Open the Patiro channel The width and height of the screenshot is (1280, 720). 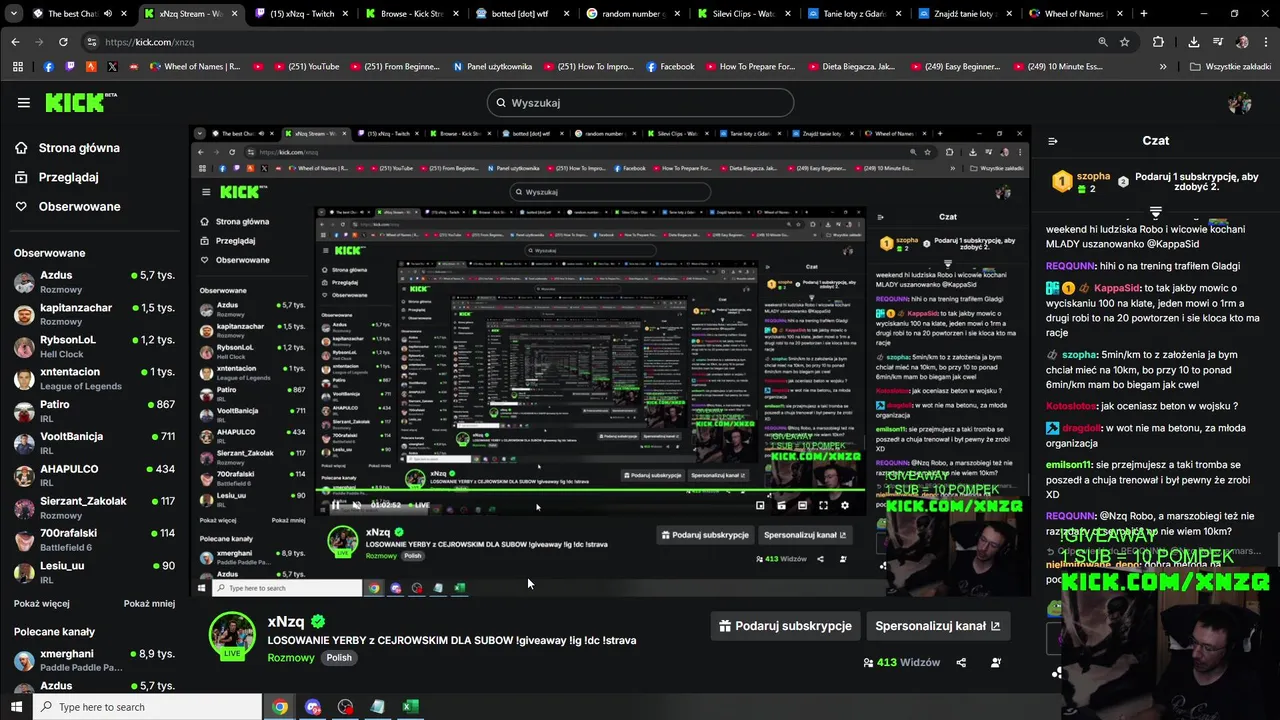click(x=94, y=411)
